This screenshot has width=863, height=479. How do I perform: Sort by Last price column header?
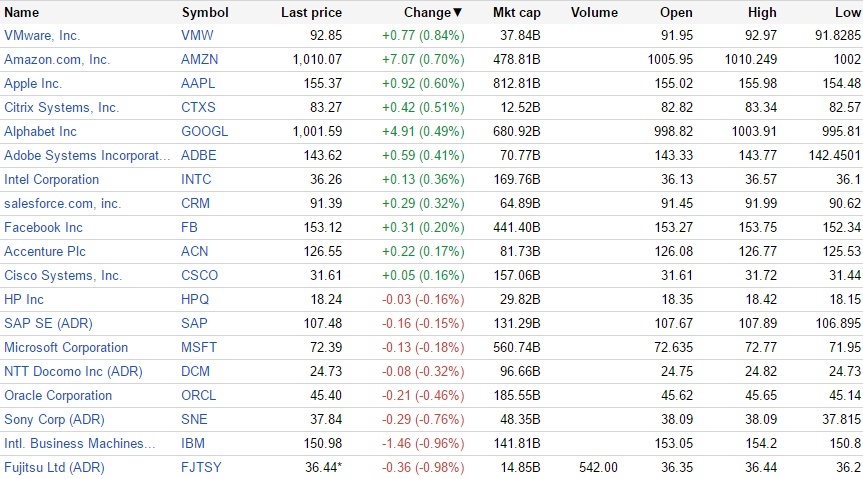[311, 12]
